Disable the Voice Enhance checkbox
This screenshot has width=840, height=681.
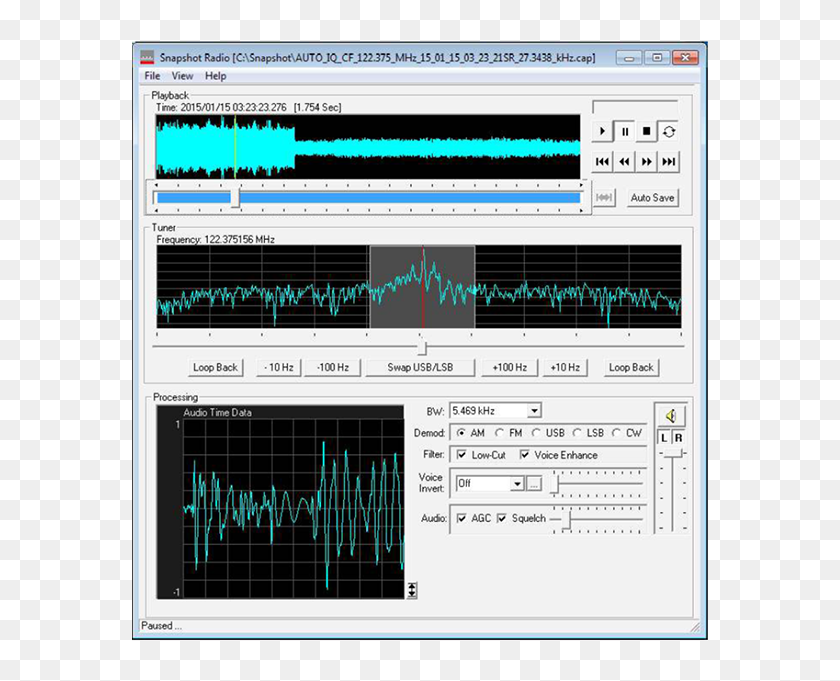click(x=524, y=455)
